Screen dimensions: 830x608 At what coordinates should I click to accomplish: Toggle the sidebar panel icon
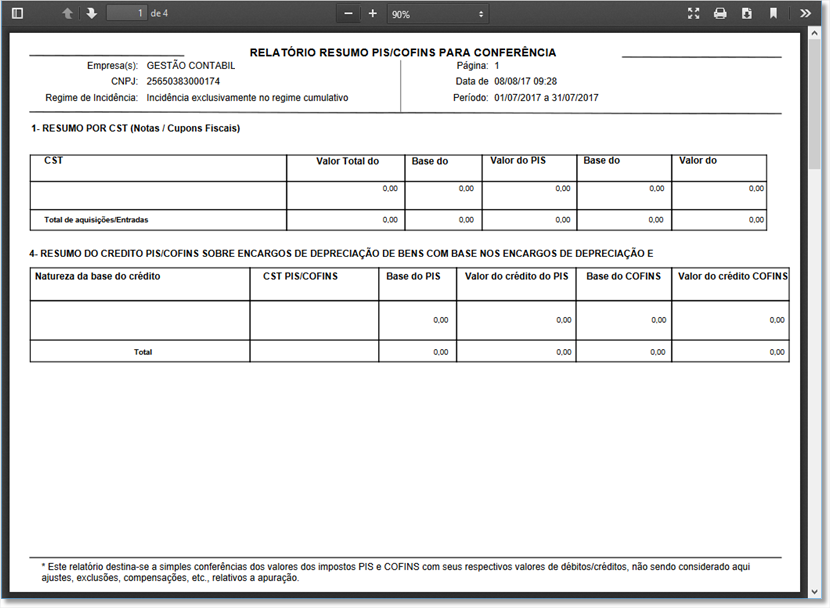[17, 14]
